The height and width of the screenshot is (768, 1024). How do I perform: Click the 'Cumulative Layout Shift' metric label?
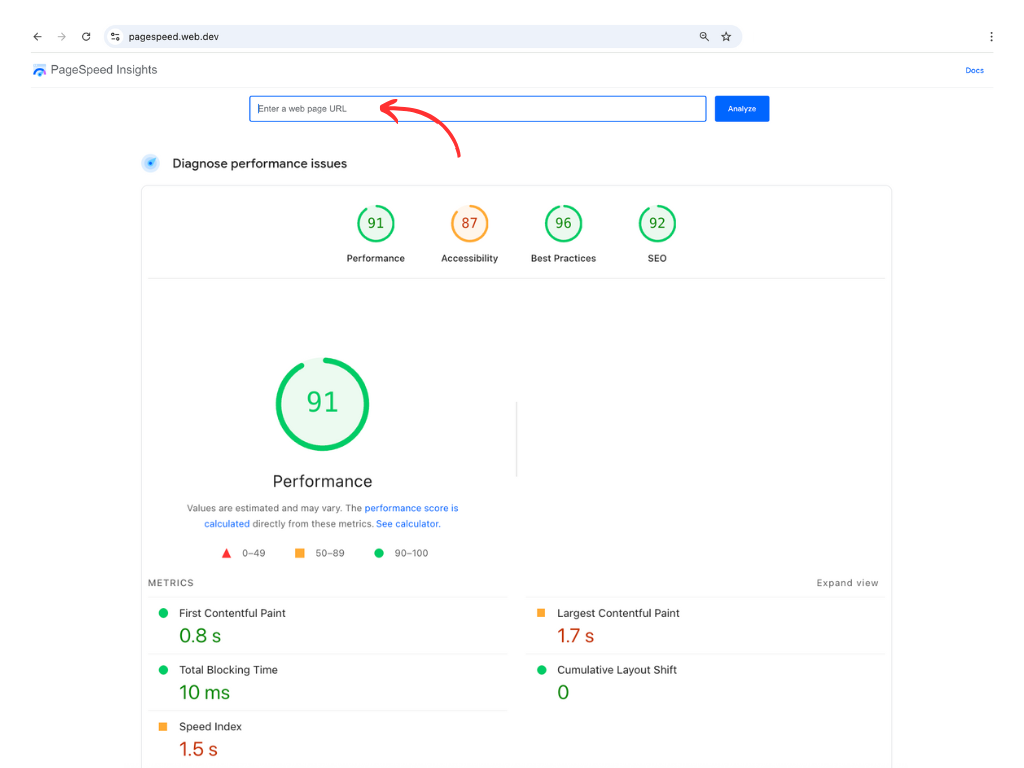click(616, 670)
